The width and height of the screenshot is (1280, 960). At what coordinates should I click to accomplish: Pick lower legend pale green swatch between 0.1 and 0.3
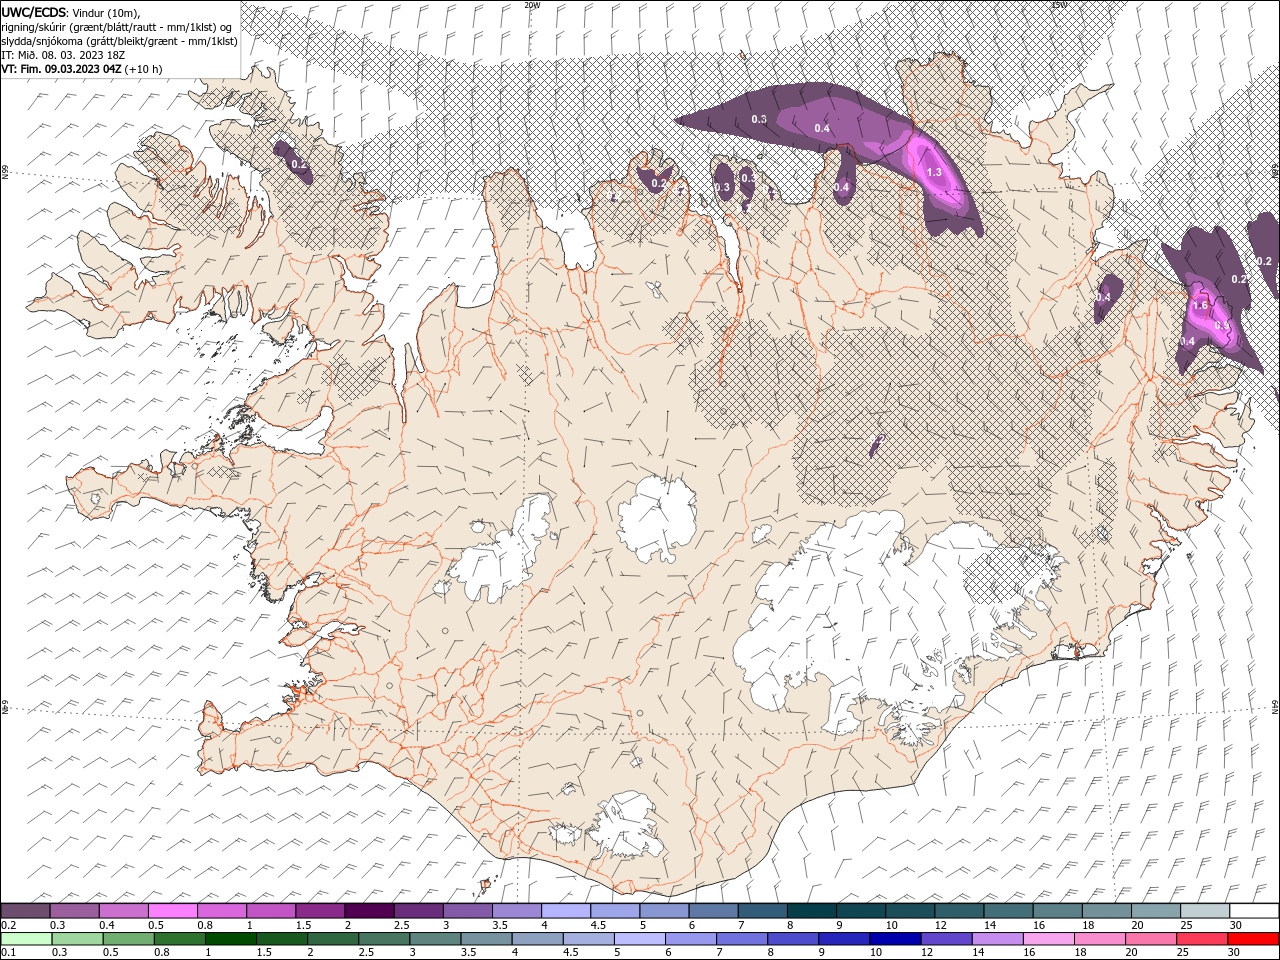[26, 939]
